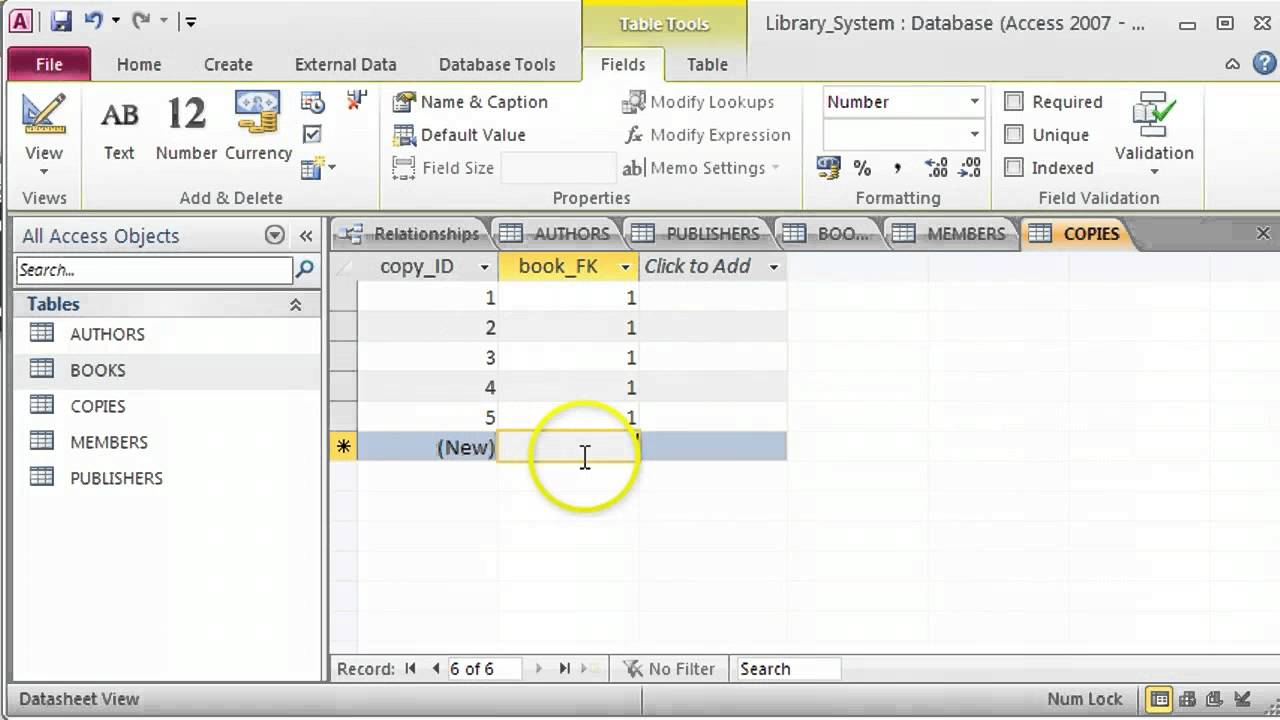Switch to the Create ribbon tab

click(228, 64)
